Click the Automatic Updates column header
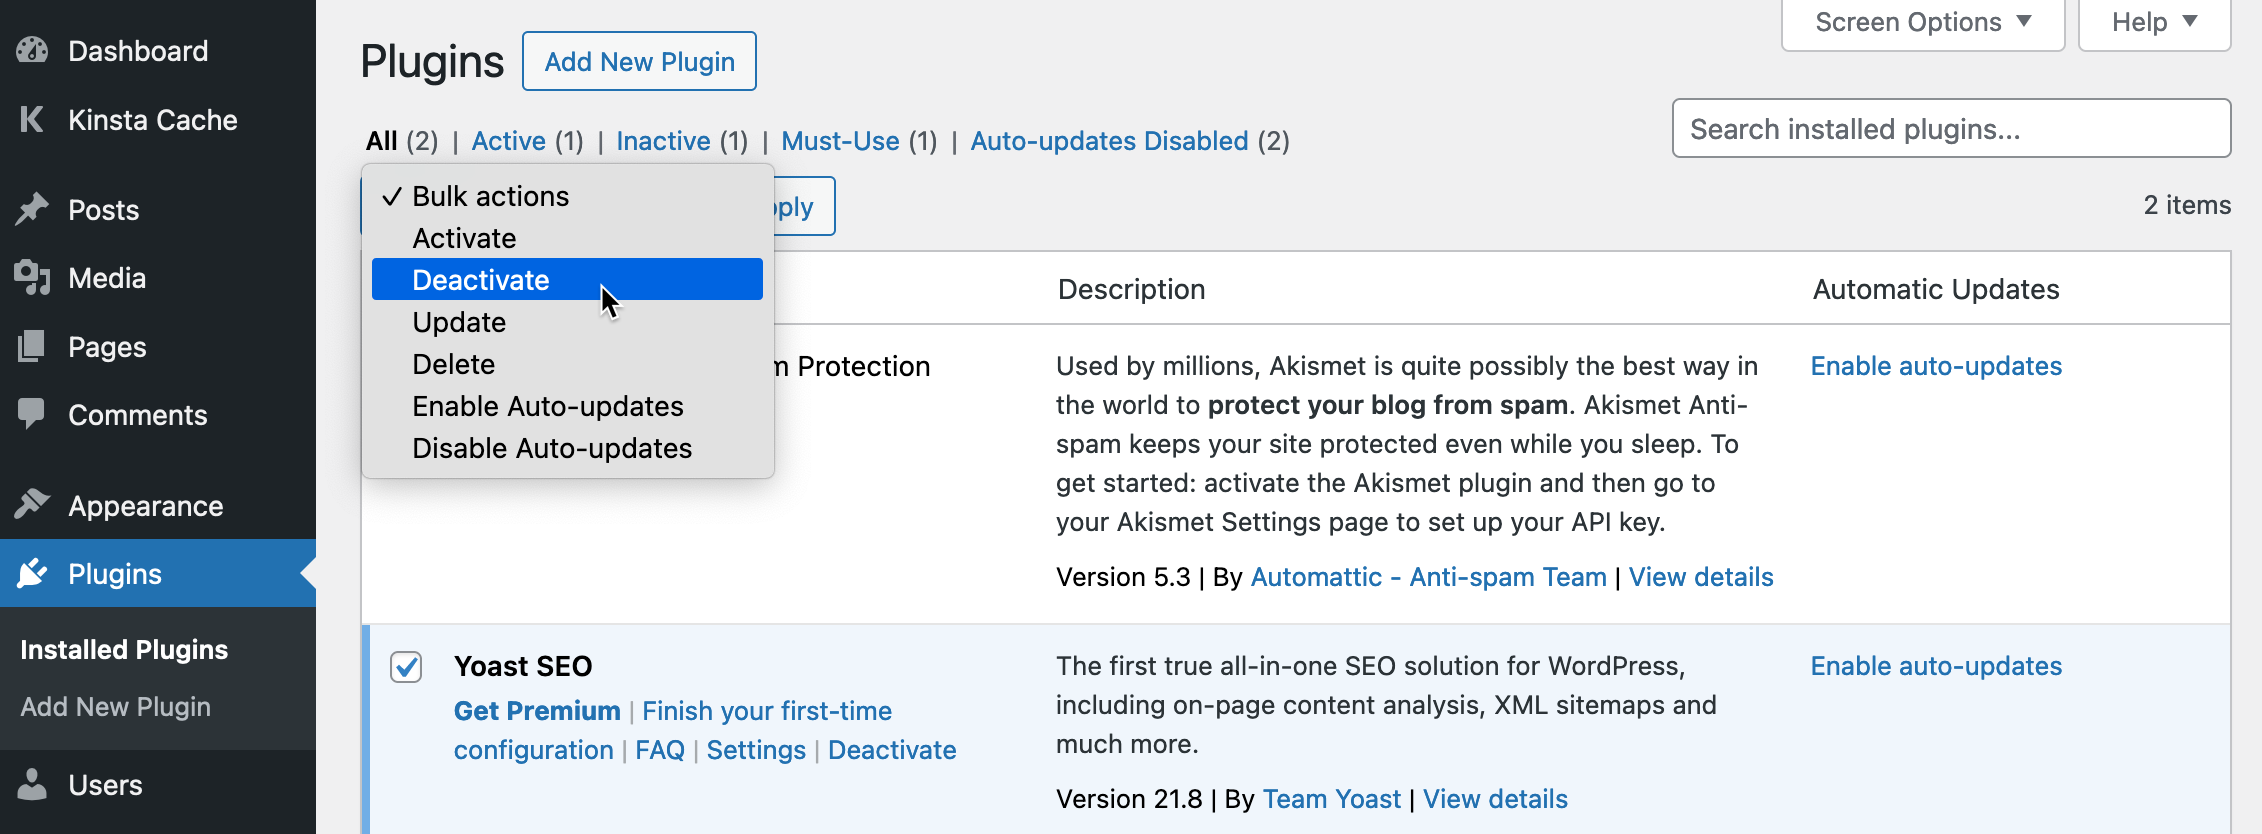This screenshot has width=2262, height=834. (x=1936, y=289)
